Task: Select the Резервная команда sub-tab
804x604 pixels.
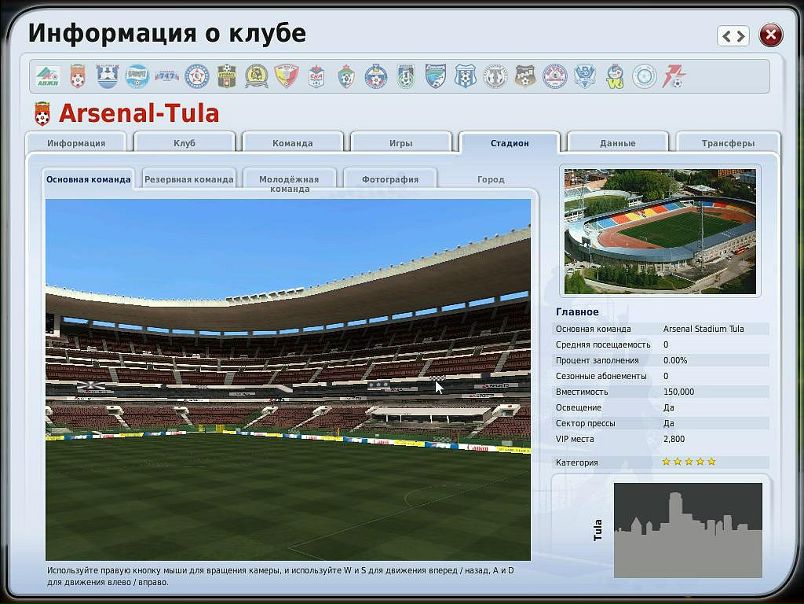Action: click(x=189, y=180)
